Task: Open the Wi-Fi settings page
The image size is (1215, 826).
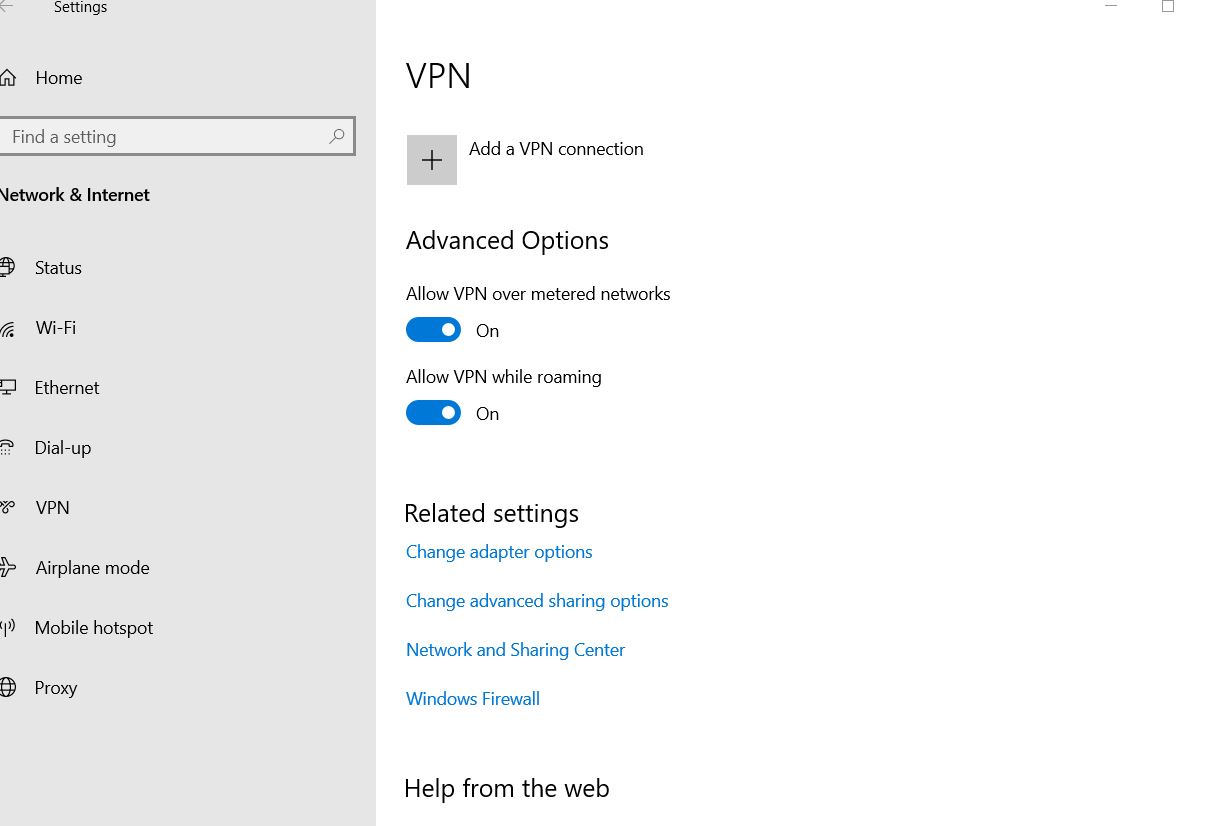Action: 56,328
